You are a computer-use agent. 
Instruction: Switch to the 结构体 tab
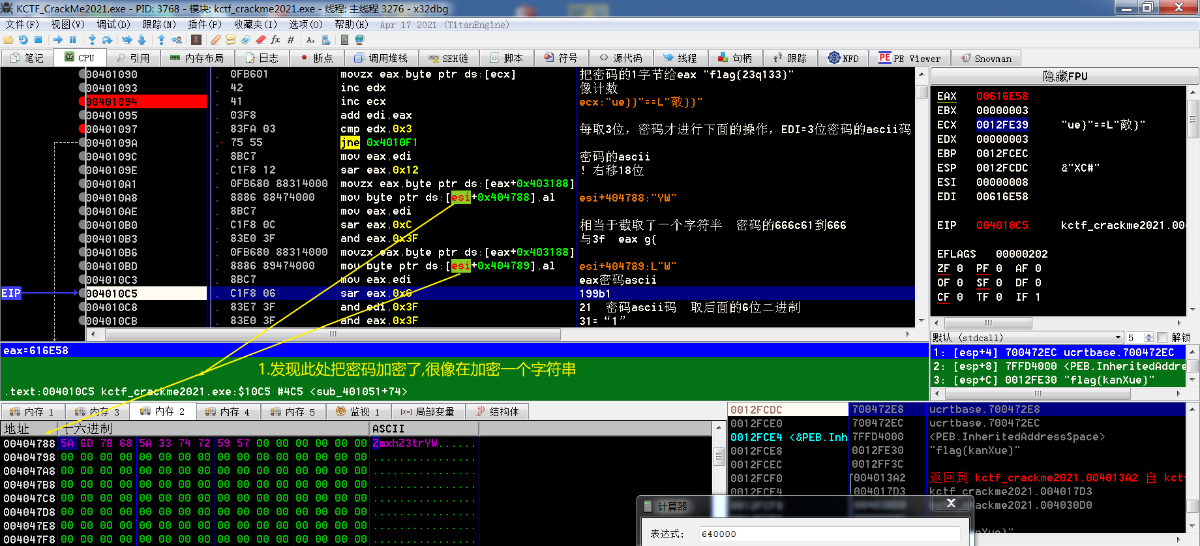(496, 411)
